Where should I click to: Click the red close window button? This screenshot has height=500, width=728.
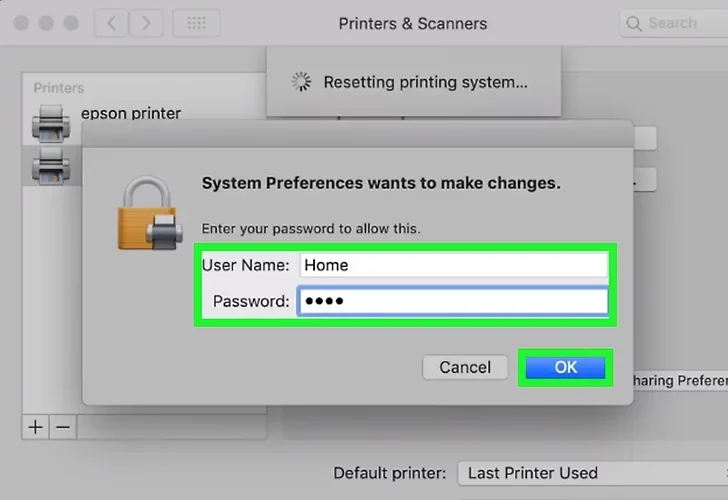click(x=21, y=23)
